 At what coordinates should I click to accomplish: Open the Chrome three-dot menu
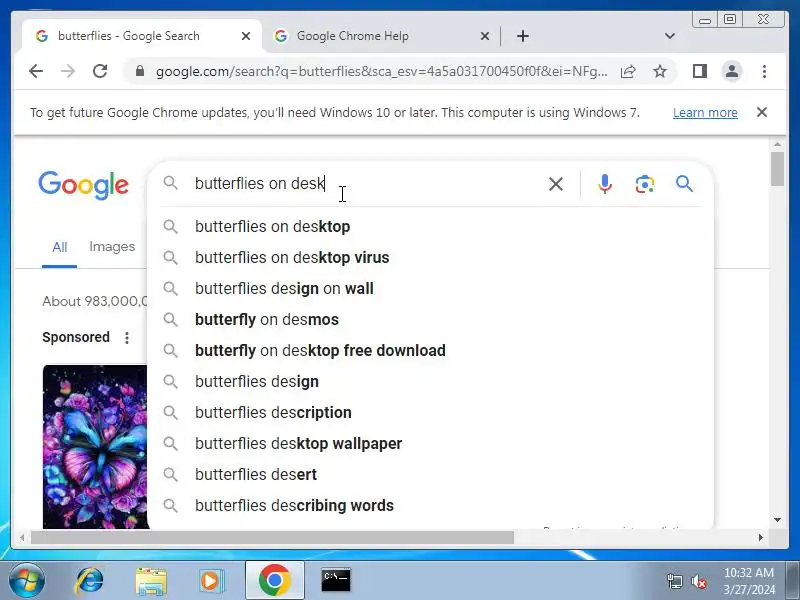click(x=764, y=71)
